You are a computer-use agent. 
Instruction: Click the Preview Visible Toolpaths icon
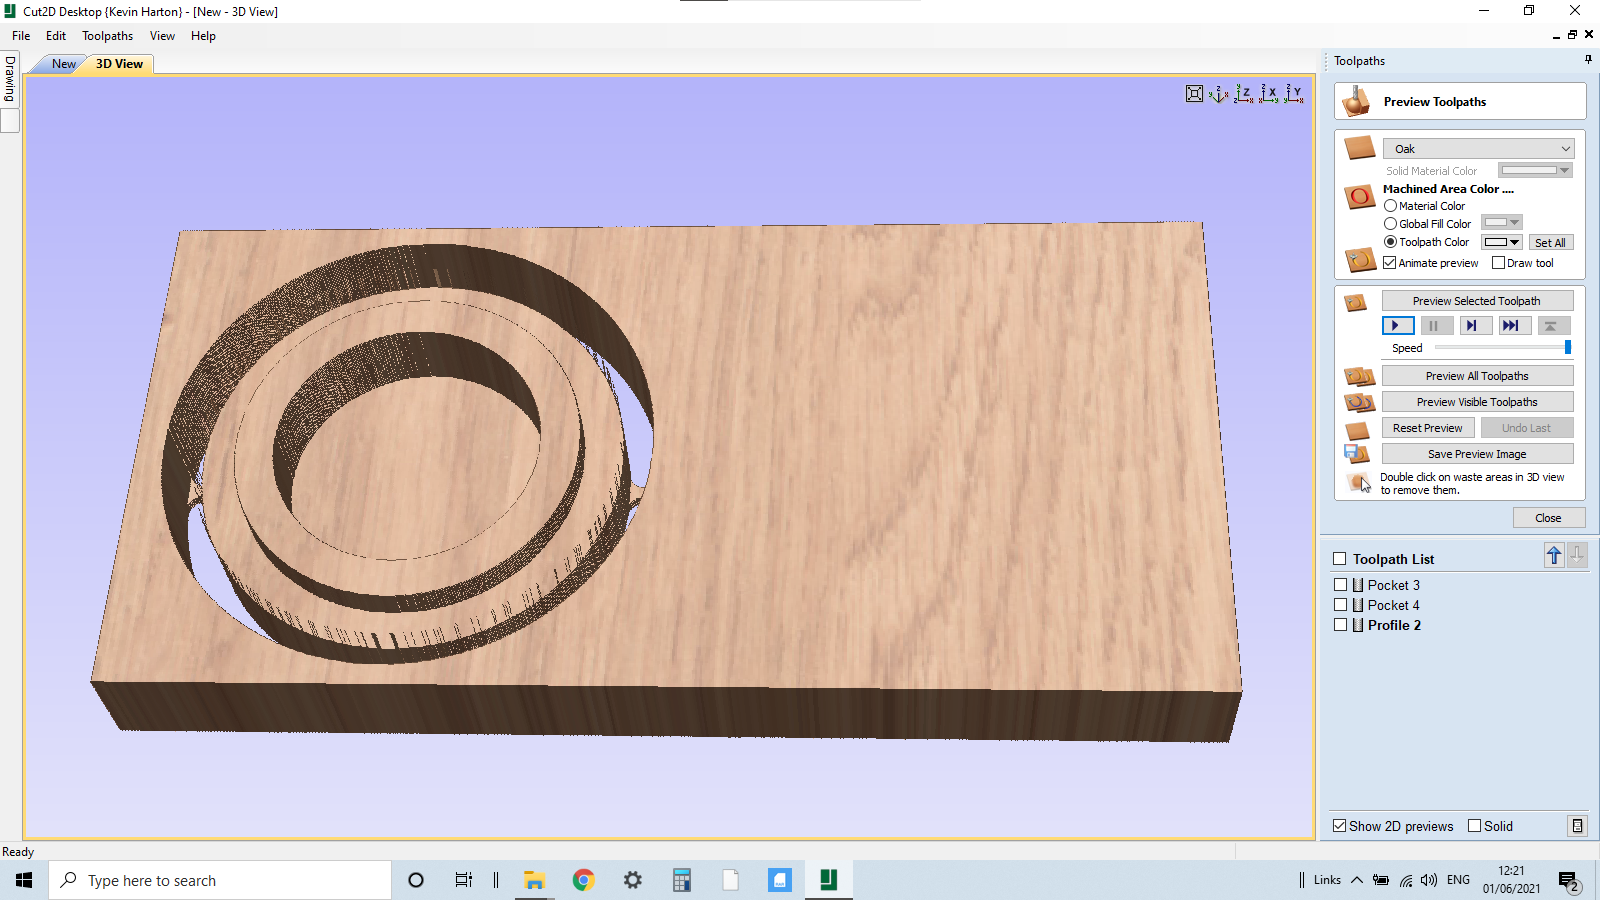tap(1359, 401)
